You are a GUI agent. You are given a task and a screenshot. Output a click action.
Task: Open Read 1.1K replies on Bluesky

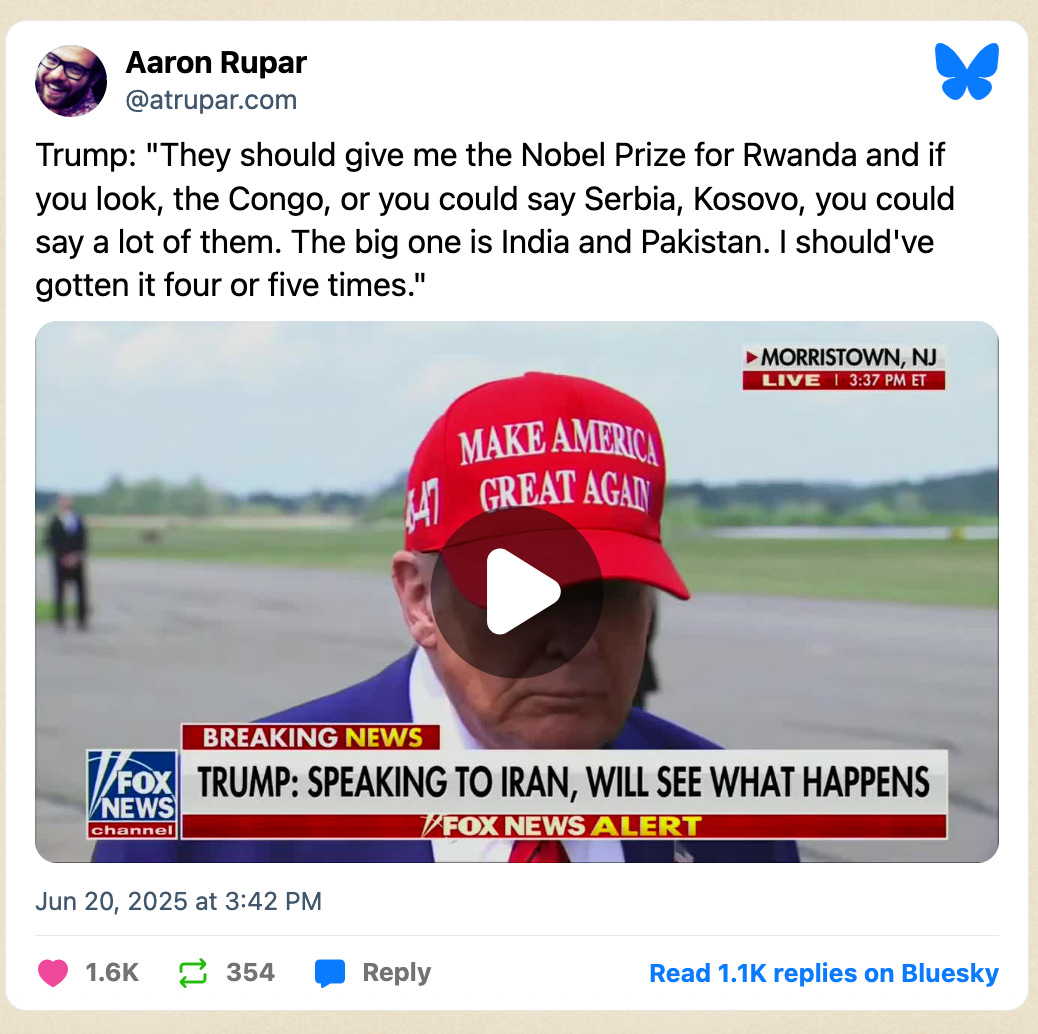[x=824, y=973]
